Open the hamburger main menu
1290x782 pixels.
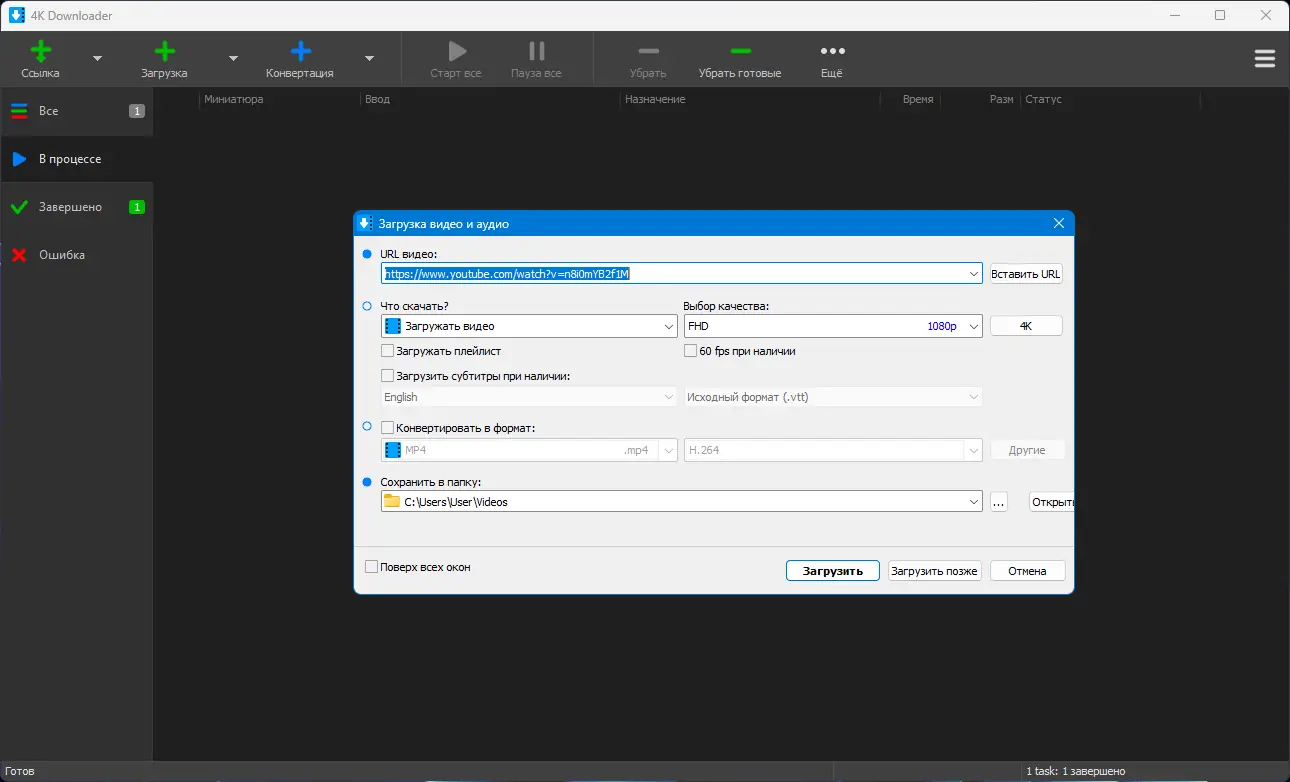[x=1264, y=59]
